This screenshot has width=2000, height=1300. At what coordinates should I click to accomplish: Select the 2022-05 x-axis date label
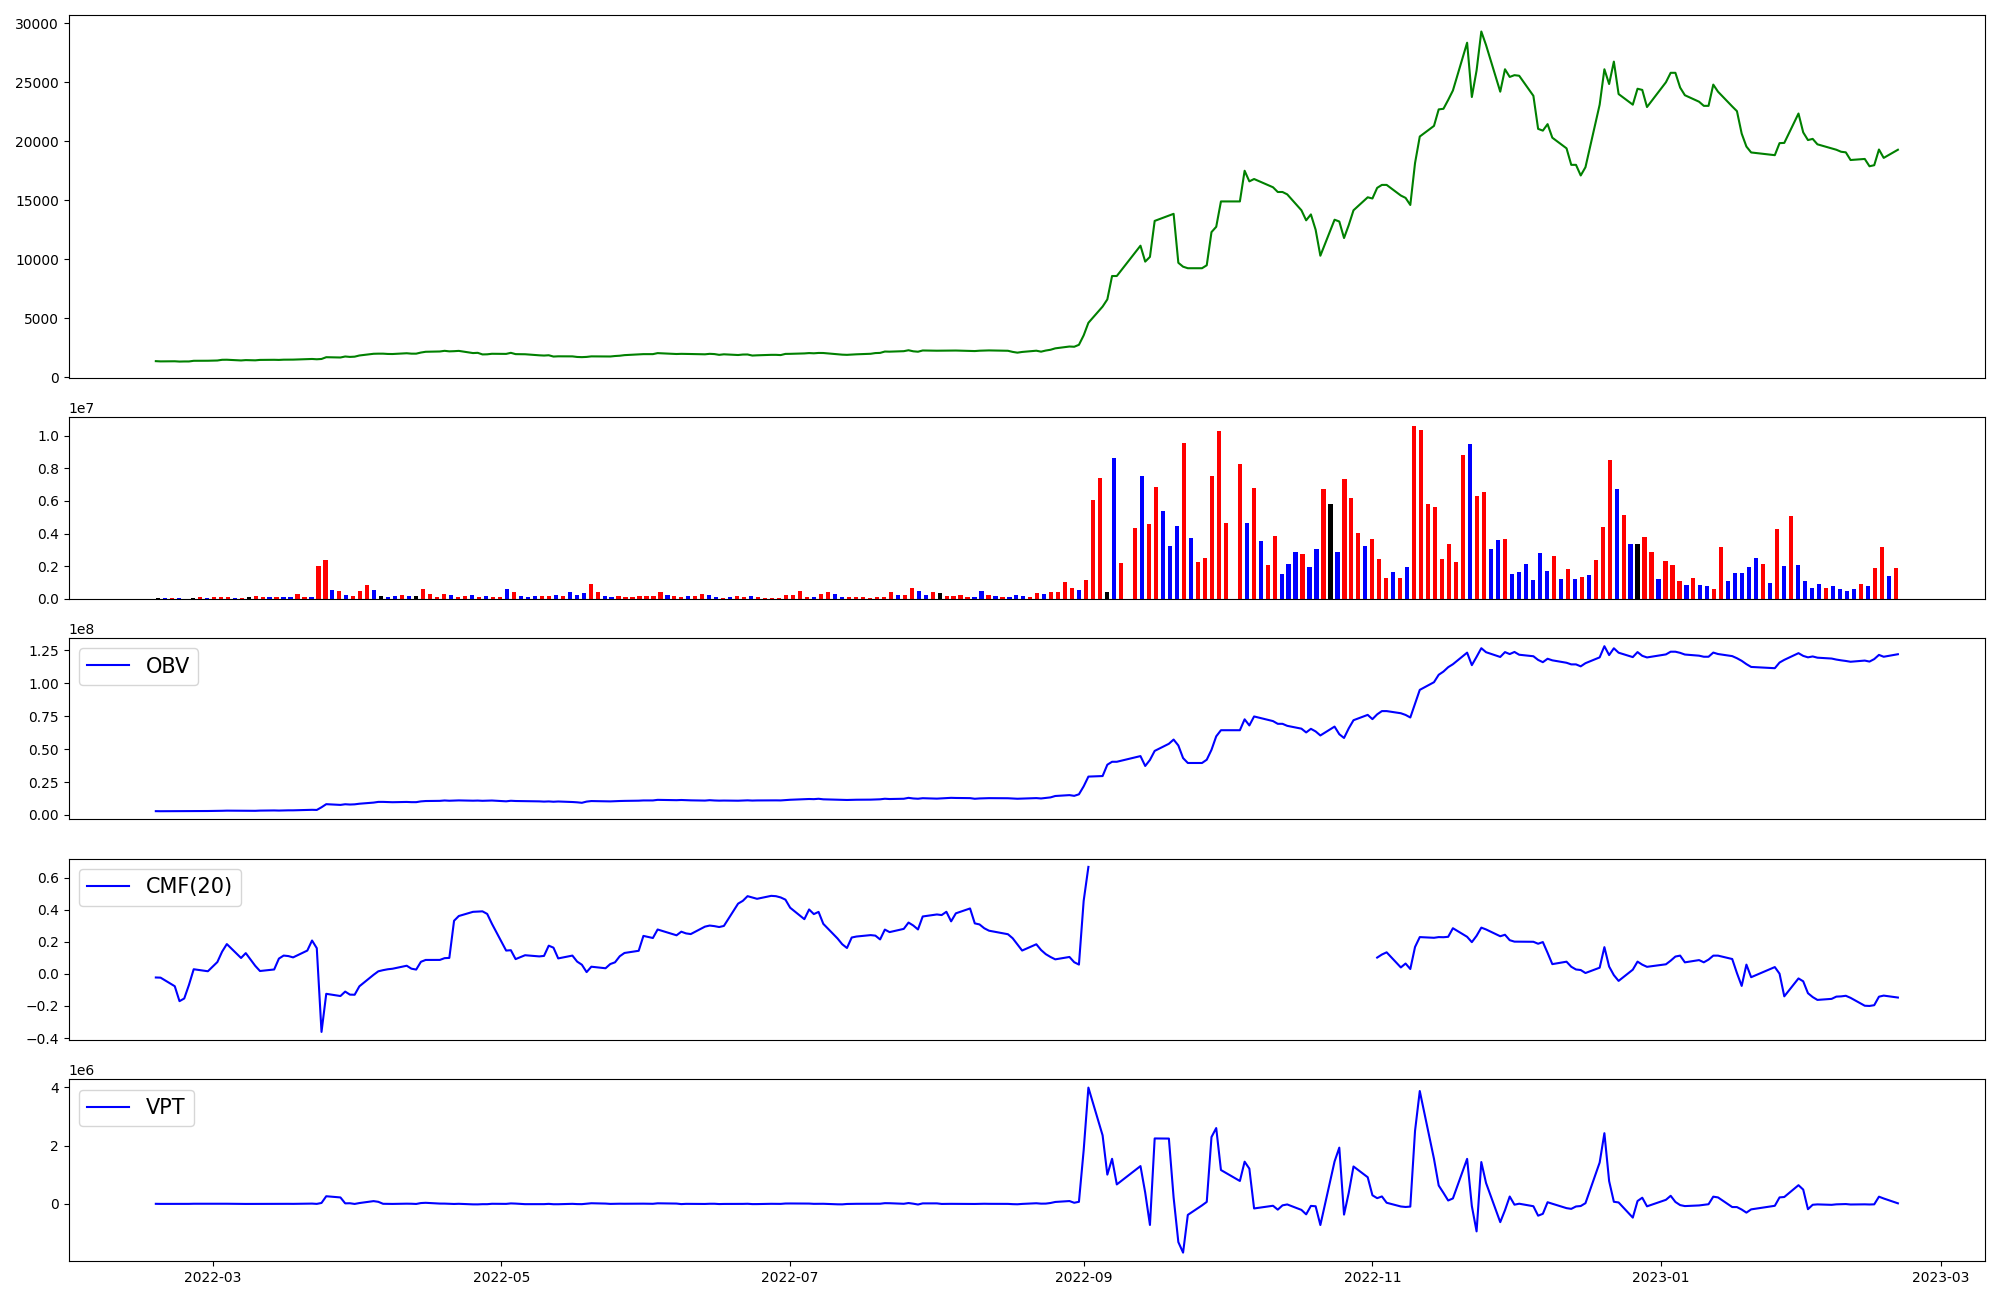tap(501, 1277)
